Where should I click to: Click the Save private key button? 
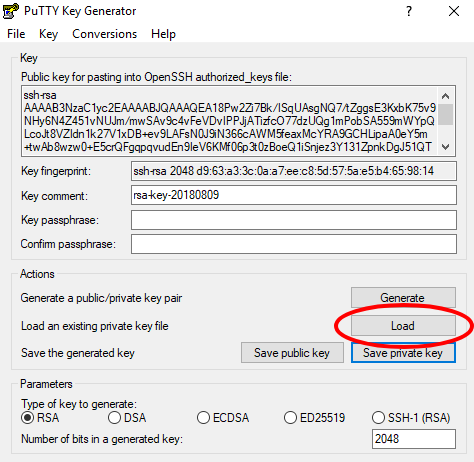pos(403,353)
